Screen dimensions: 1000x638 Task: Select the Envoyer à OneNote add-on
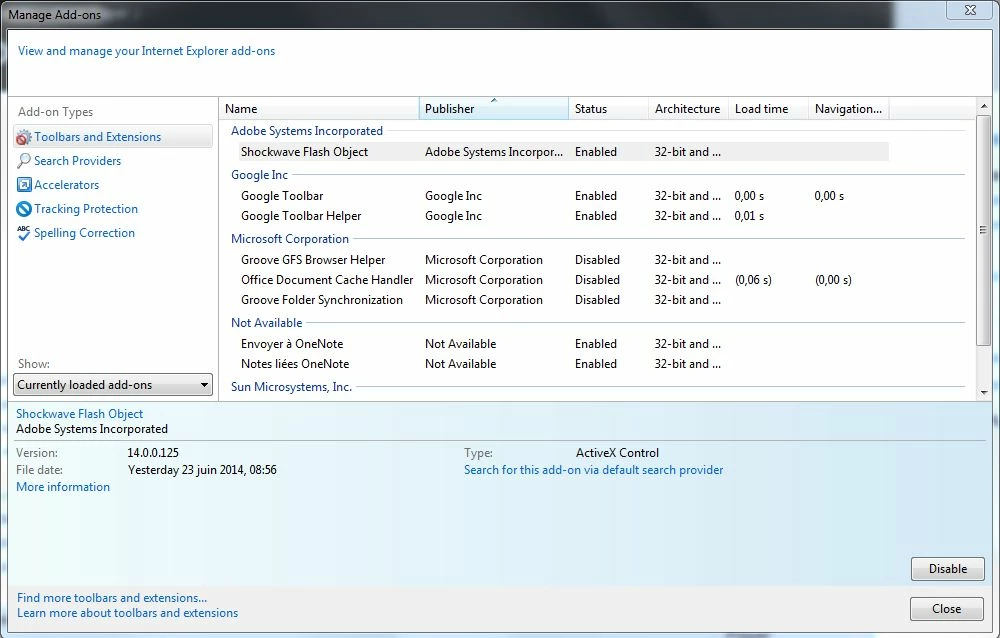292,344
